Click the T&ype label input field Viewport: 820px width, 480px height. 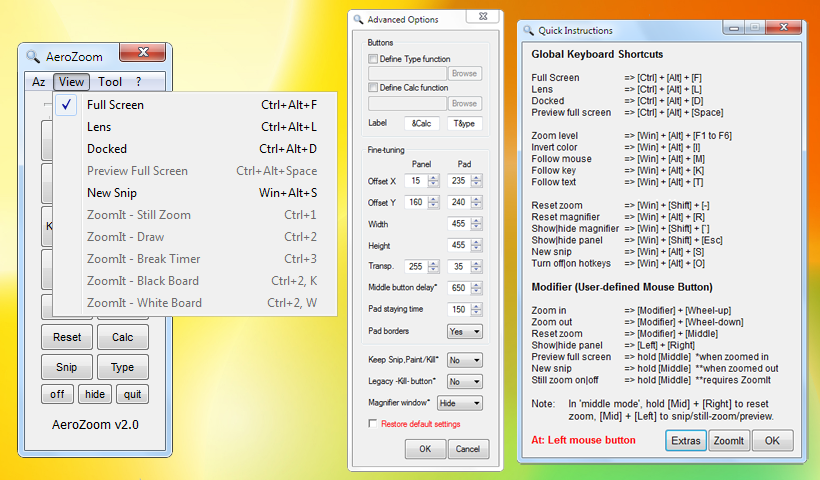coord(464,123)
